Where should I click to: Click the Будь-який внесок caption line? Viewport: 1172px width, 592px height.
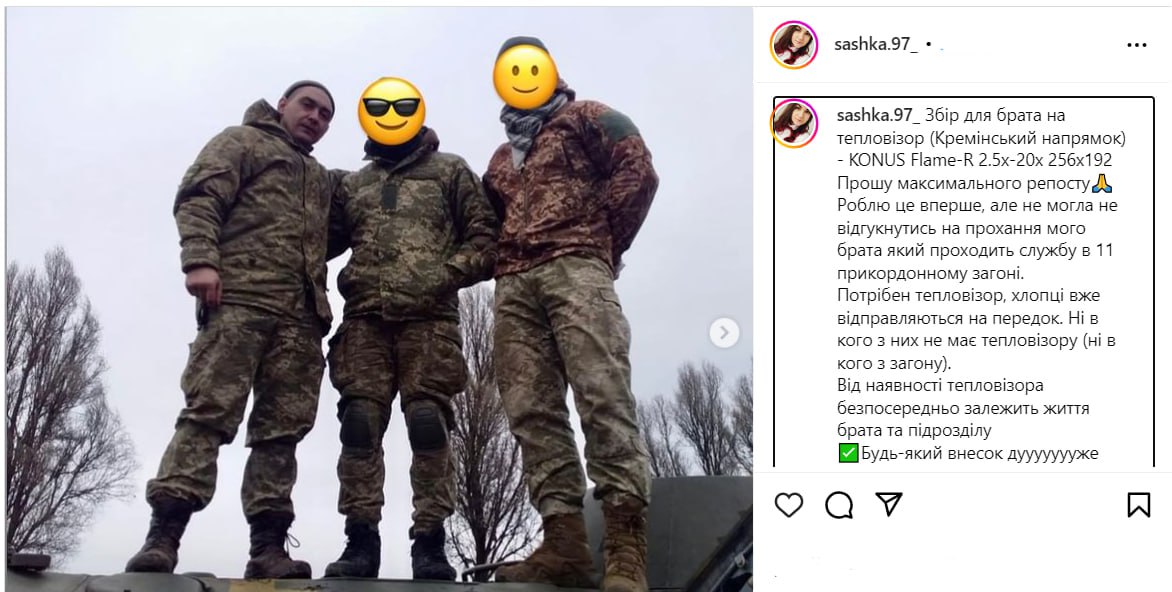[x=969, y=453]
